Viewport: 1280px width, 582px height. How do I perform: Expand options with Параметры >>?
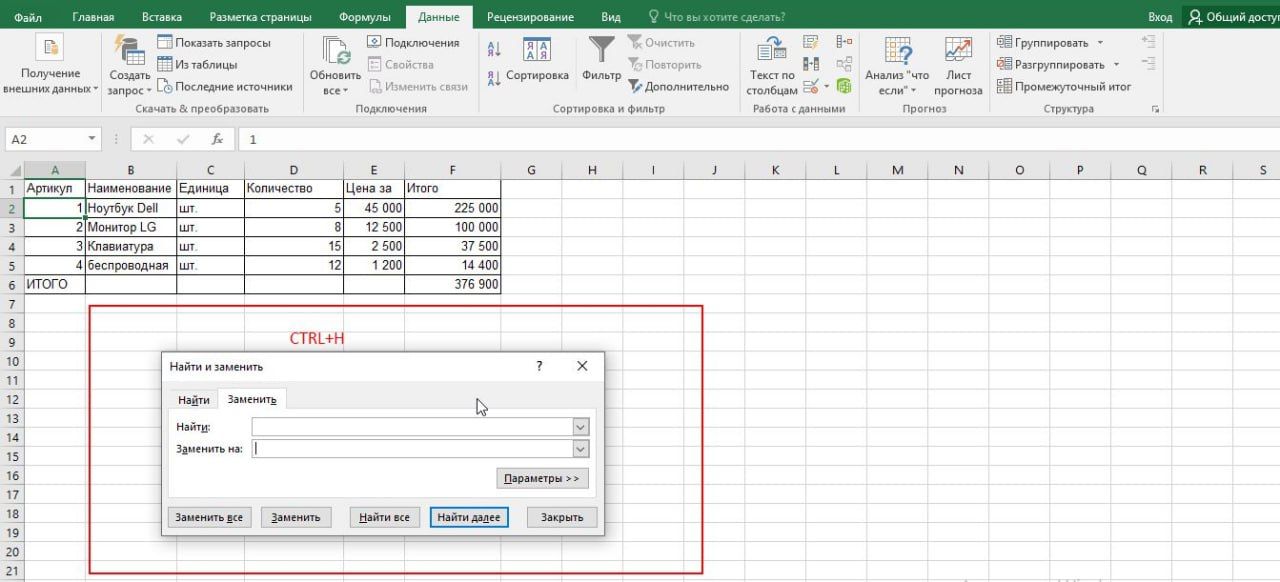(542, 478)
